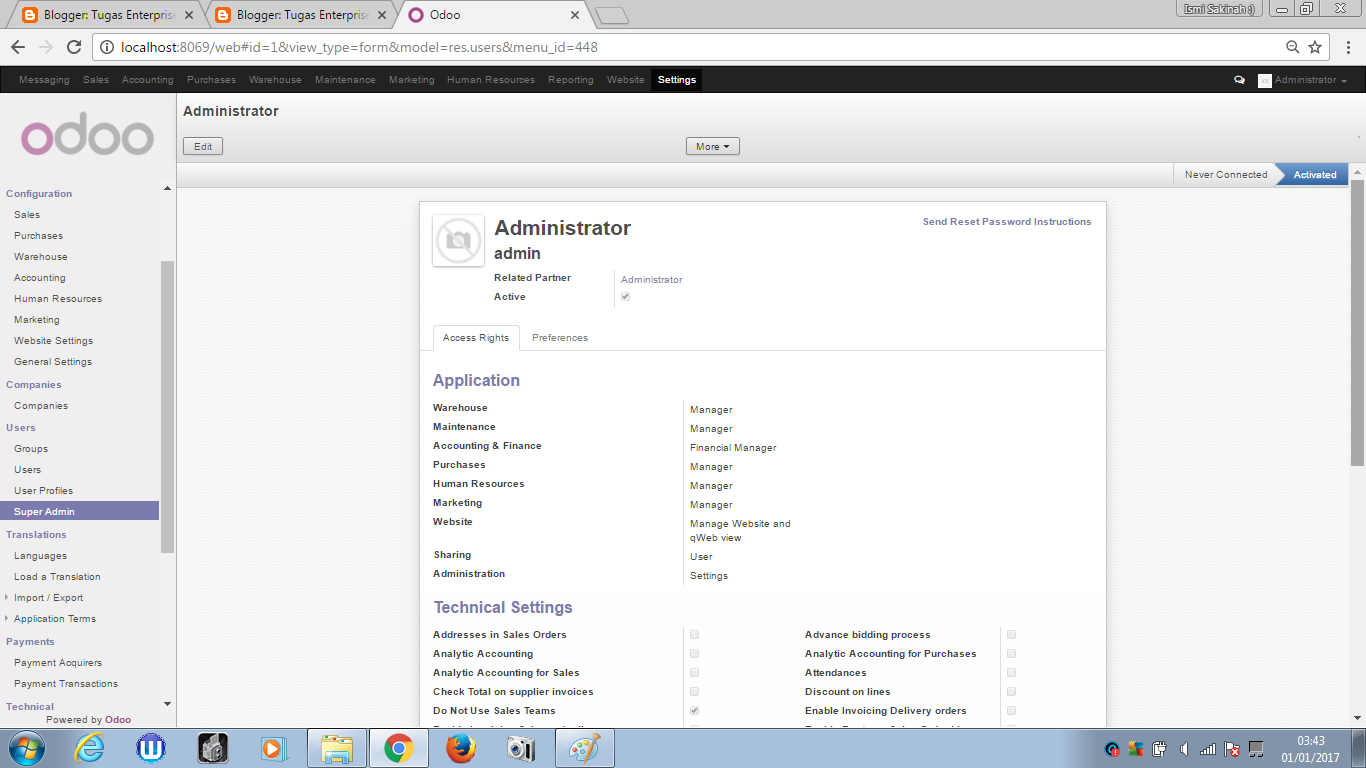This screenshot has height=768, width=1366.
Task: Click Send Reset Password Instructions link
Action: (x=1007, y=222)
